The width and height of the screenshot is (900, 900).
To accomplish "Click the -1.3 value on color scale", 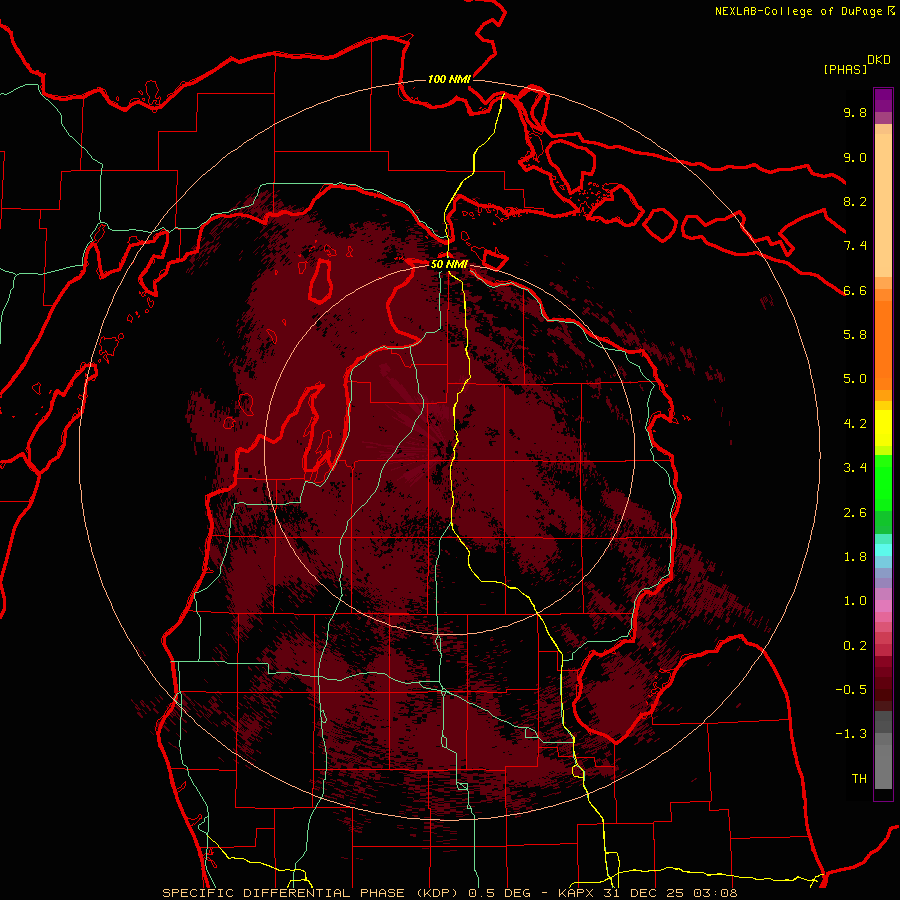I will (x=851, y=734).
